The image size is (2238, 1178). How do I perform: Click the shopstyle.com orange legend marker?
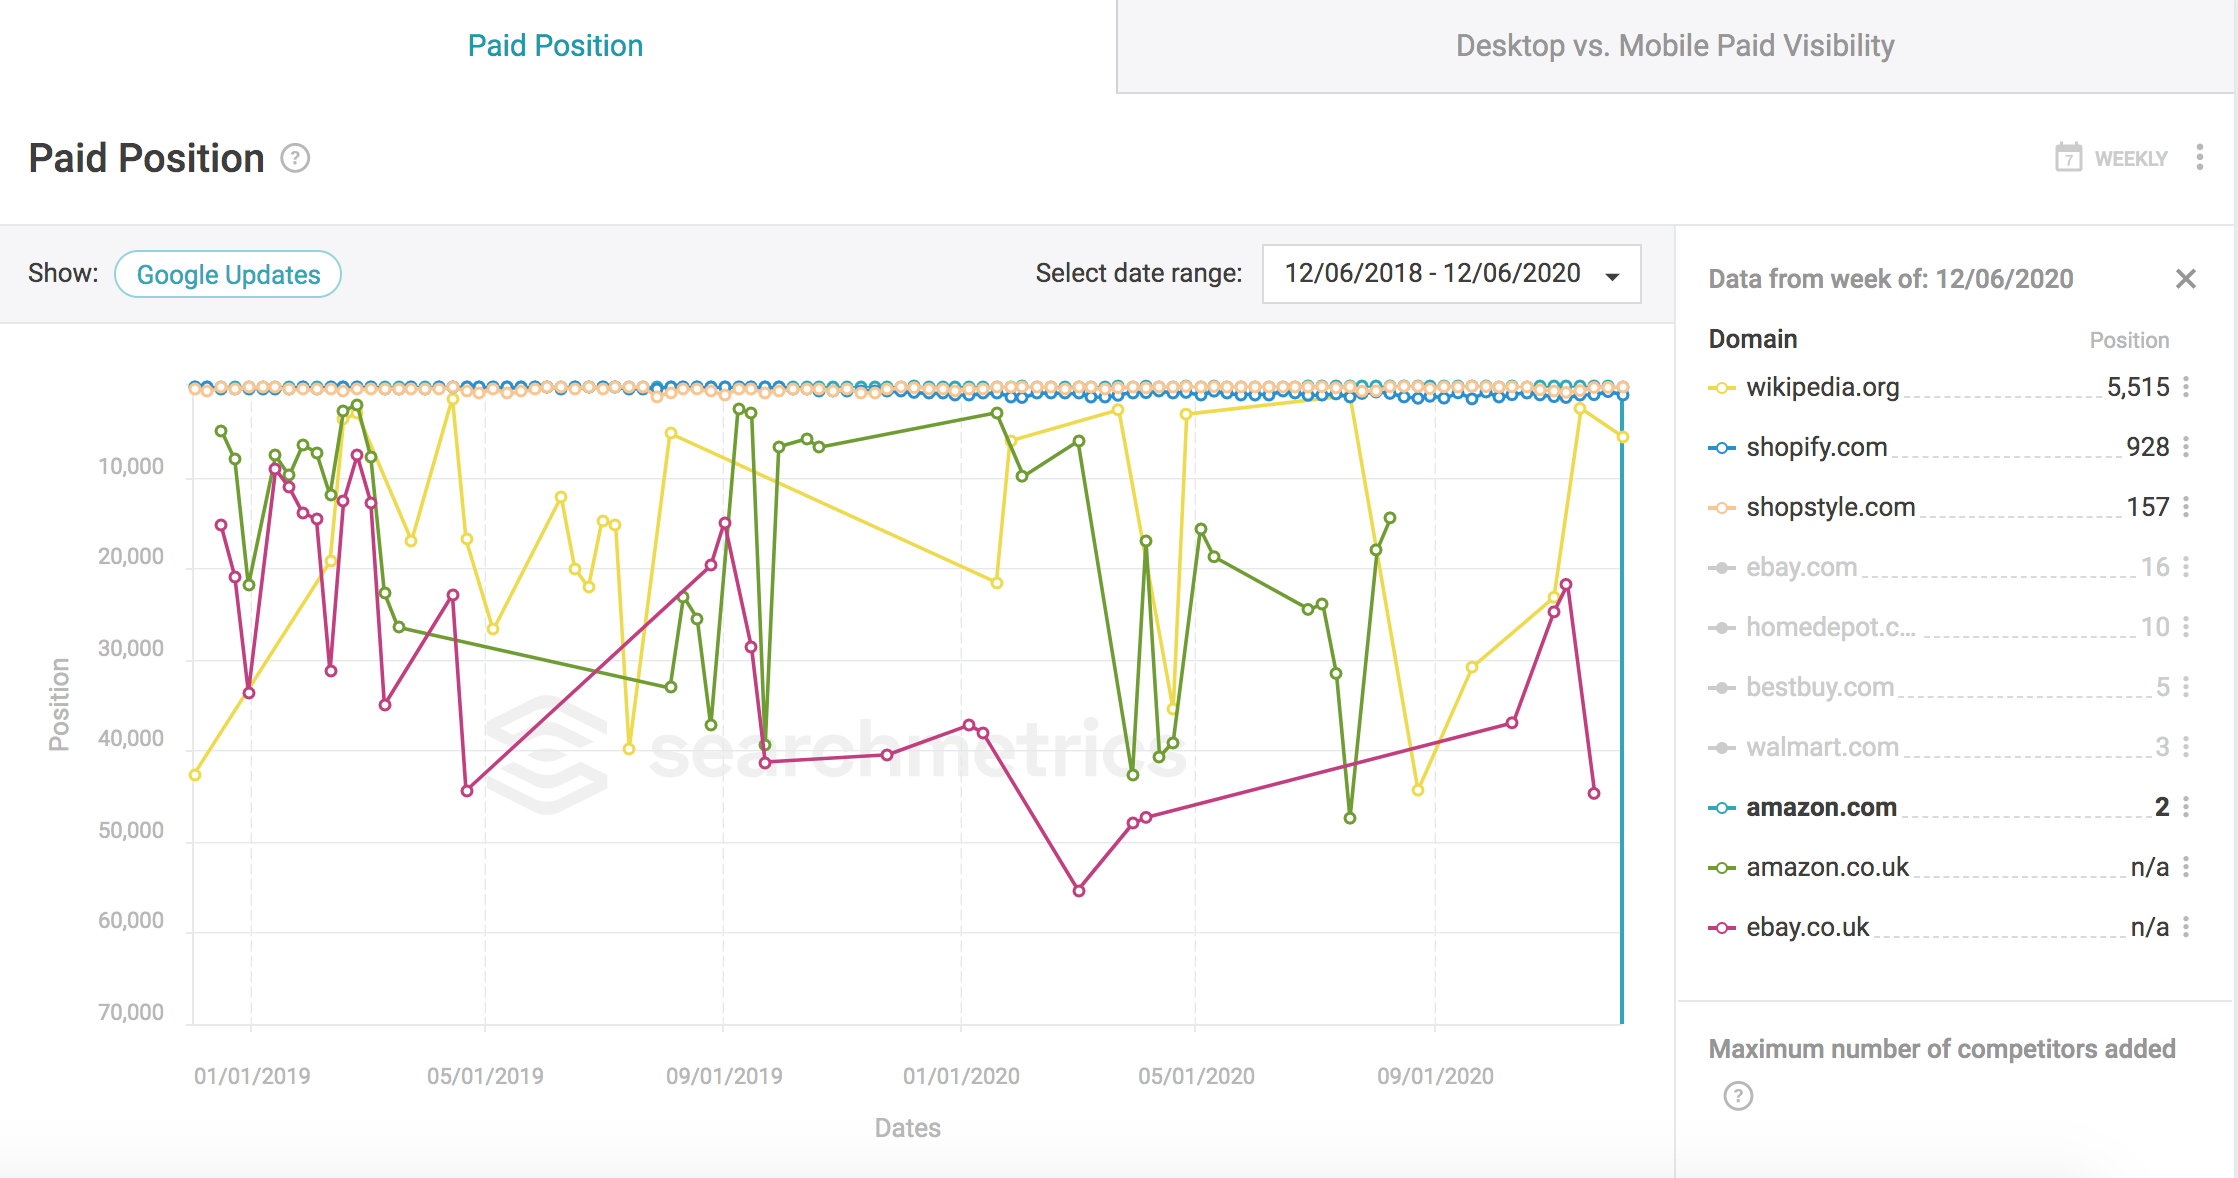(1721, 508)
